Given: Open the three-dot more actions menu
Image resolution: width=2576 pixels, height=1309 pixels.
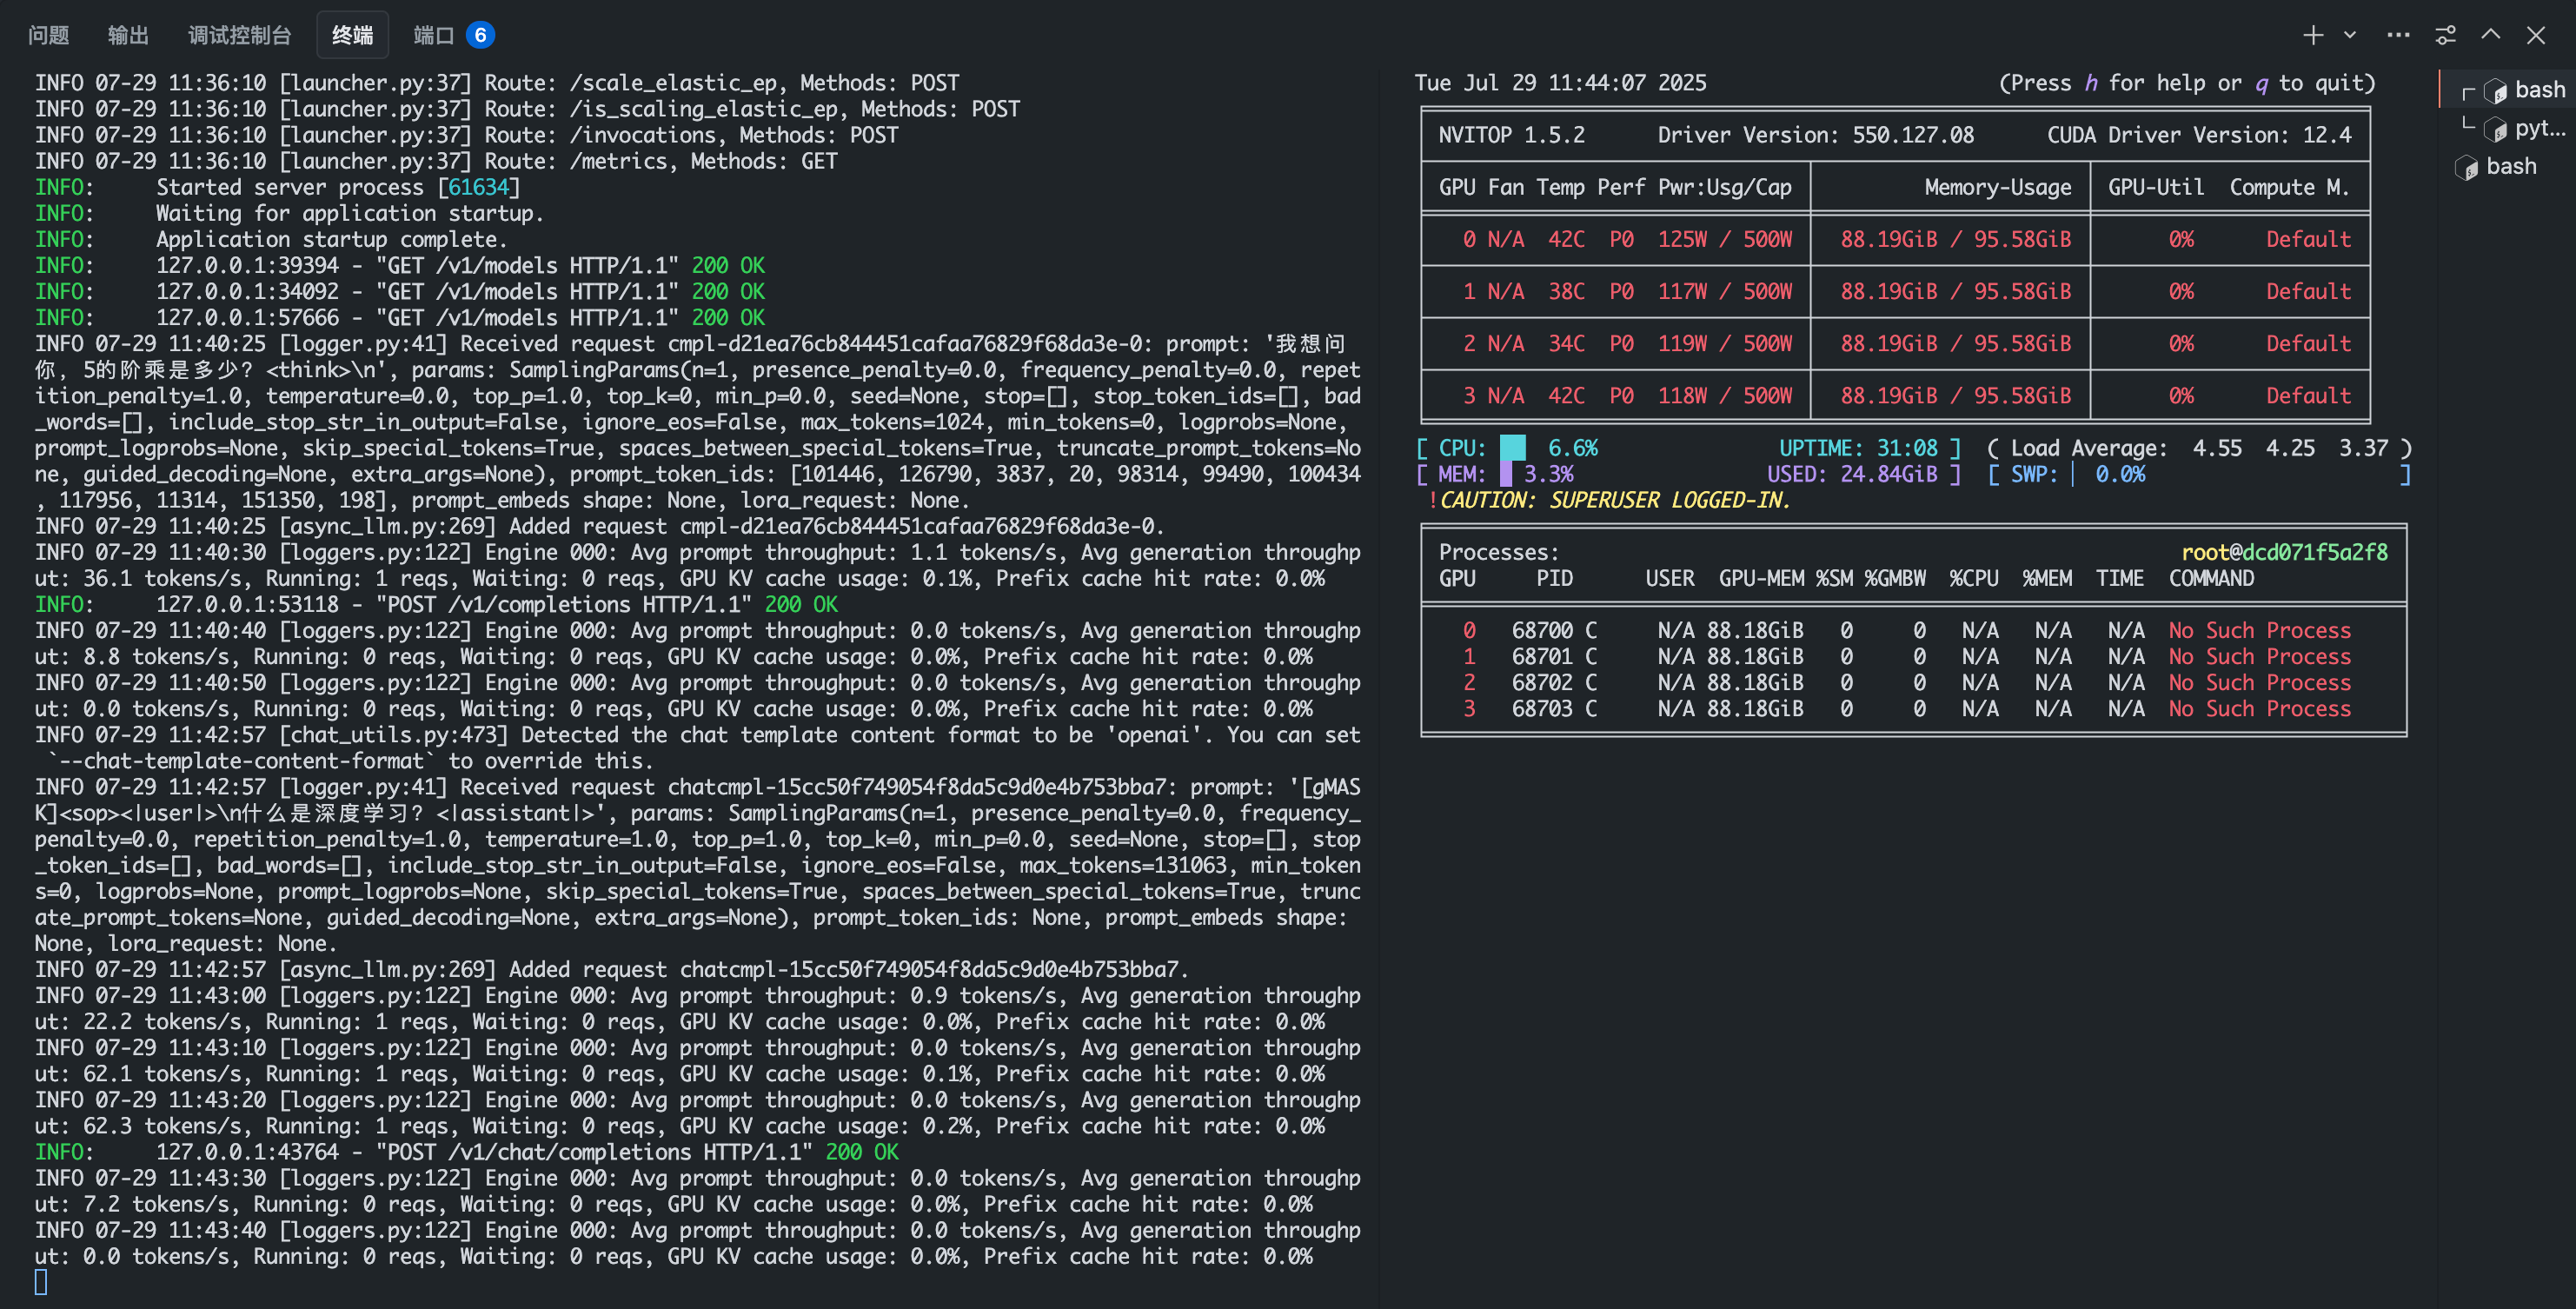Looking at the screenshot, I should coord(2398,36).
